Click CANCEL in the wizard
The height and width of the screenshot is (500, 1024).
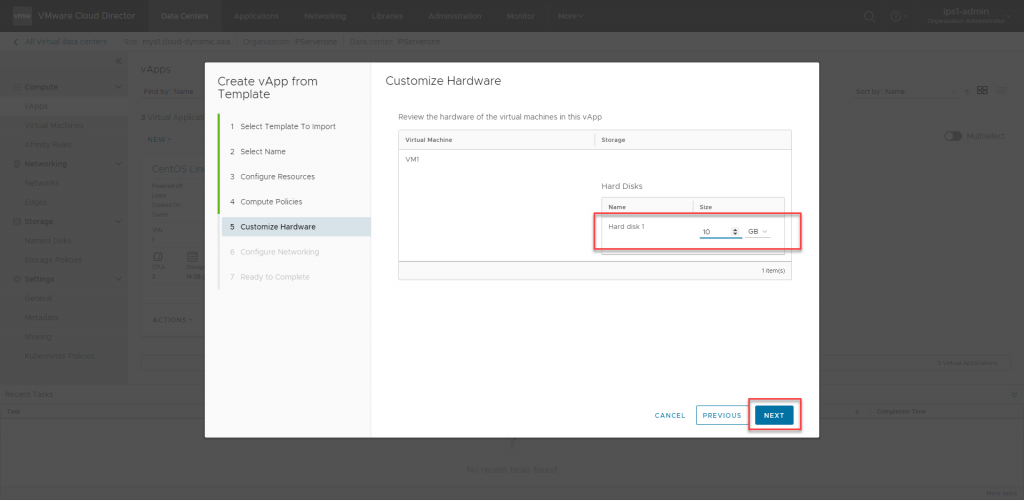click(670, 415)
